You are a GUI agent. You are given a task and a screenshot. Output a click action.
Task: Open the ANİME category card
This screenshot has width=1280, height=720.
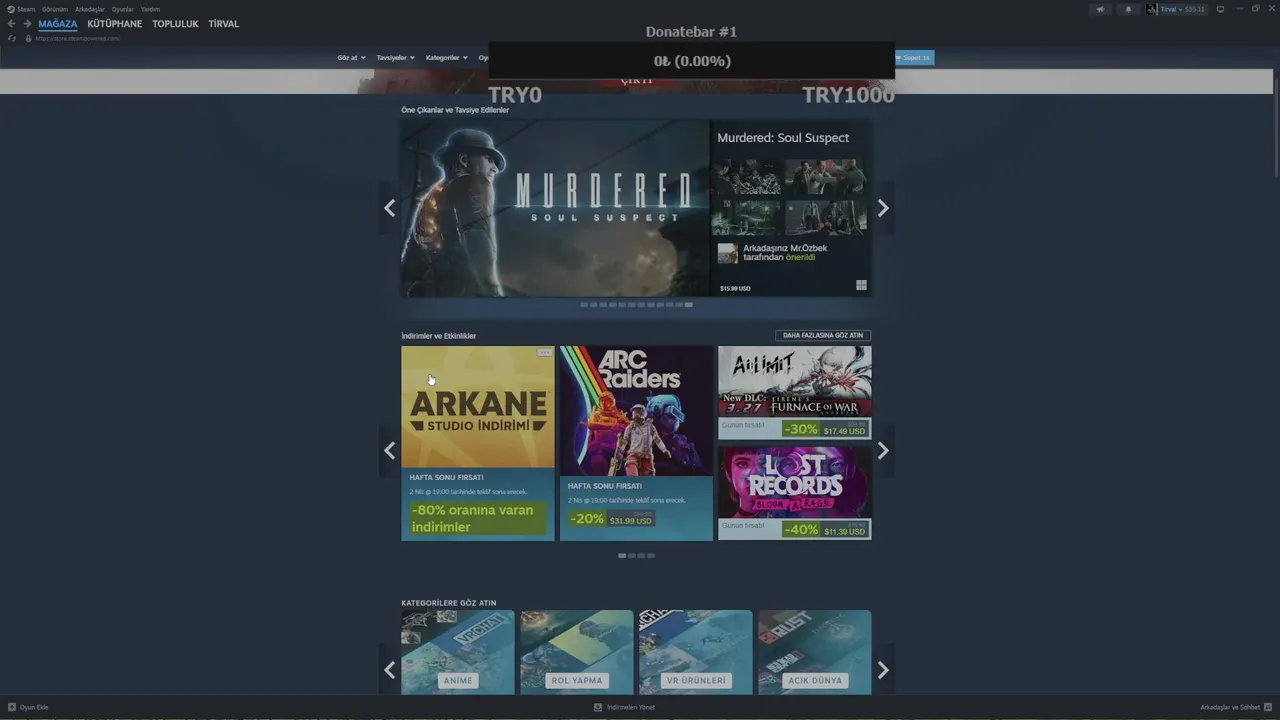click(x=458, y=652)
